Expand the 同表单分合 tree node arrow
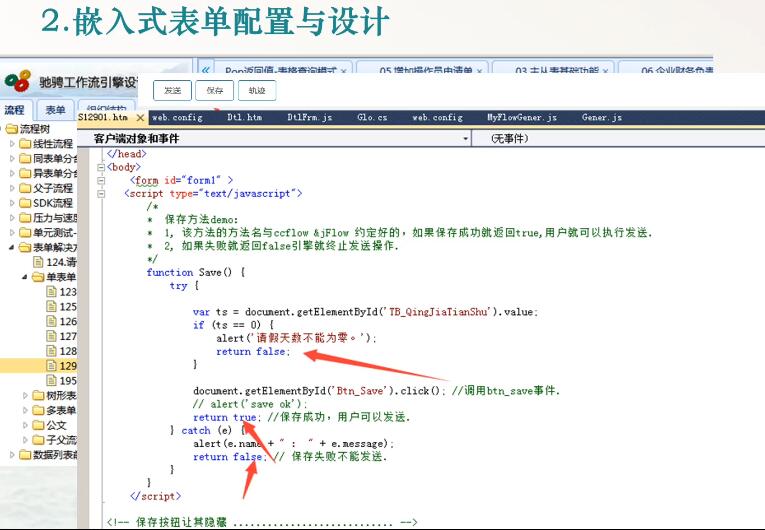Screen dimensions: 765x530 coord(12,158)
